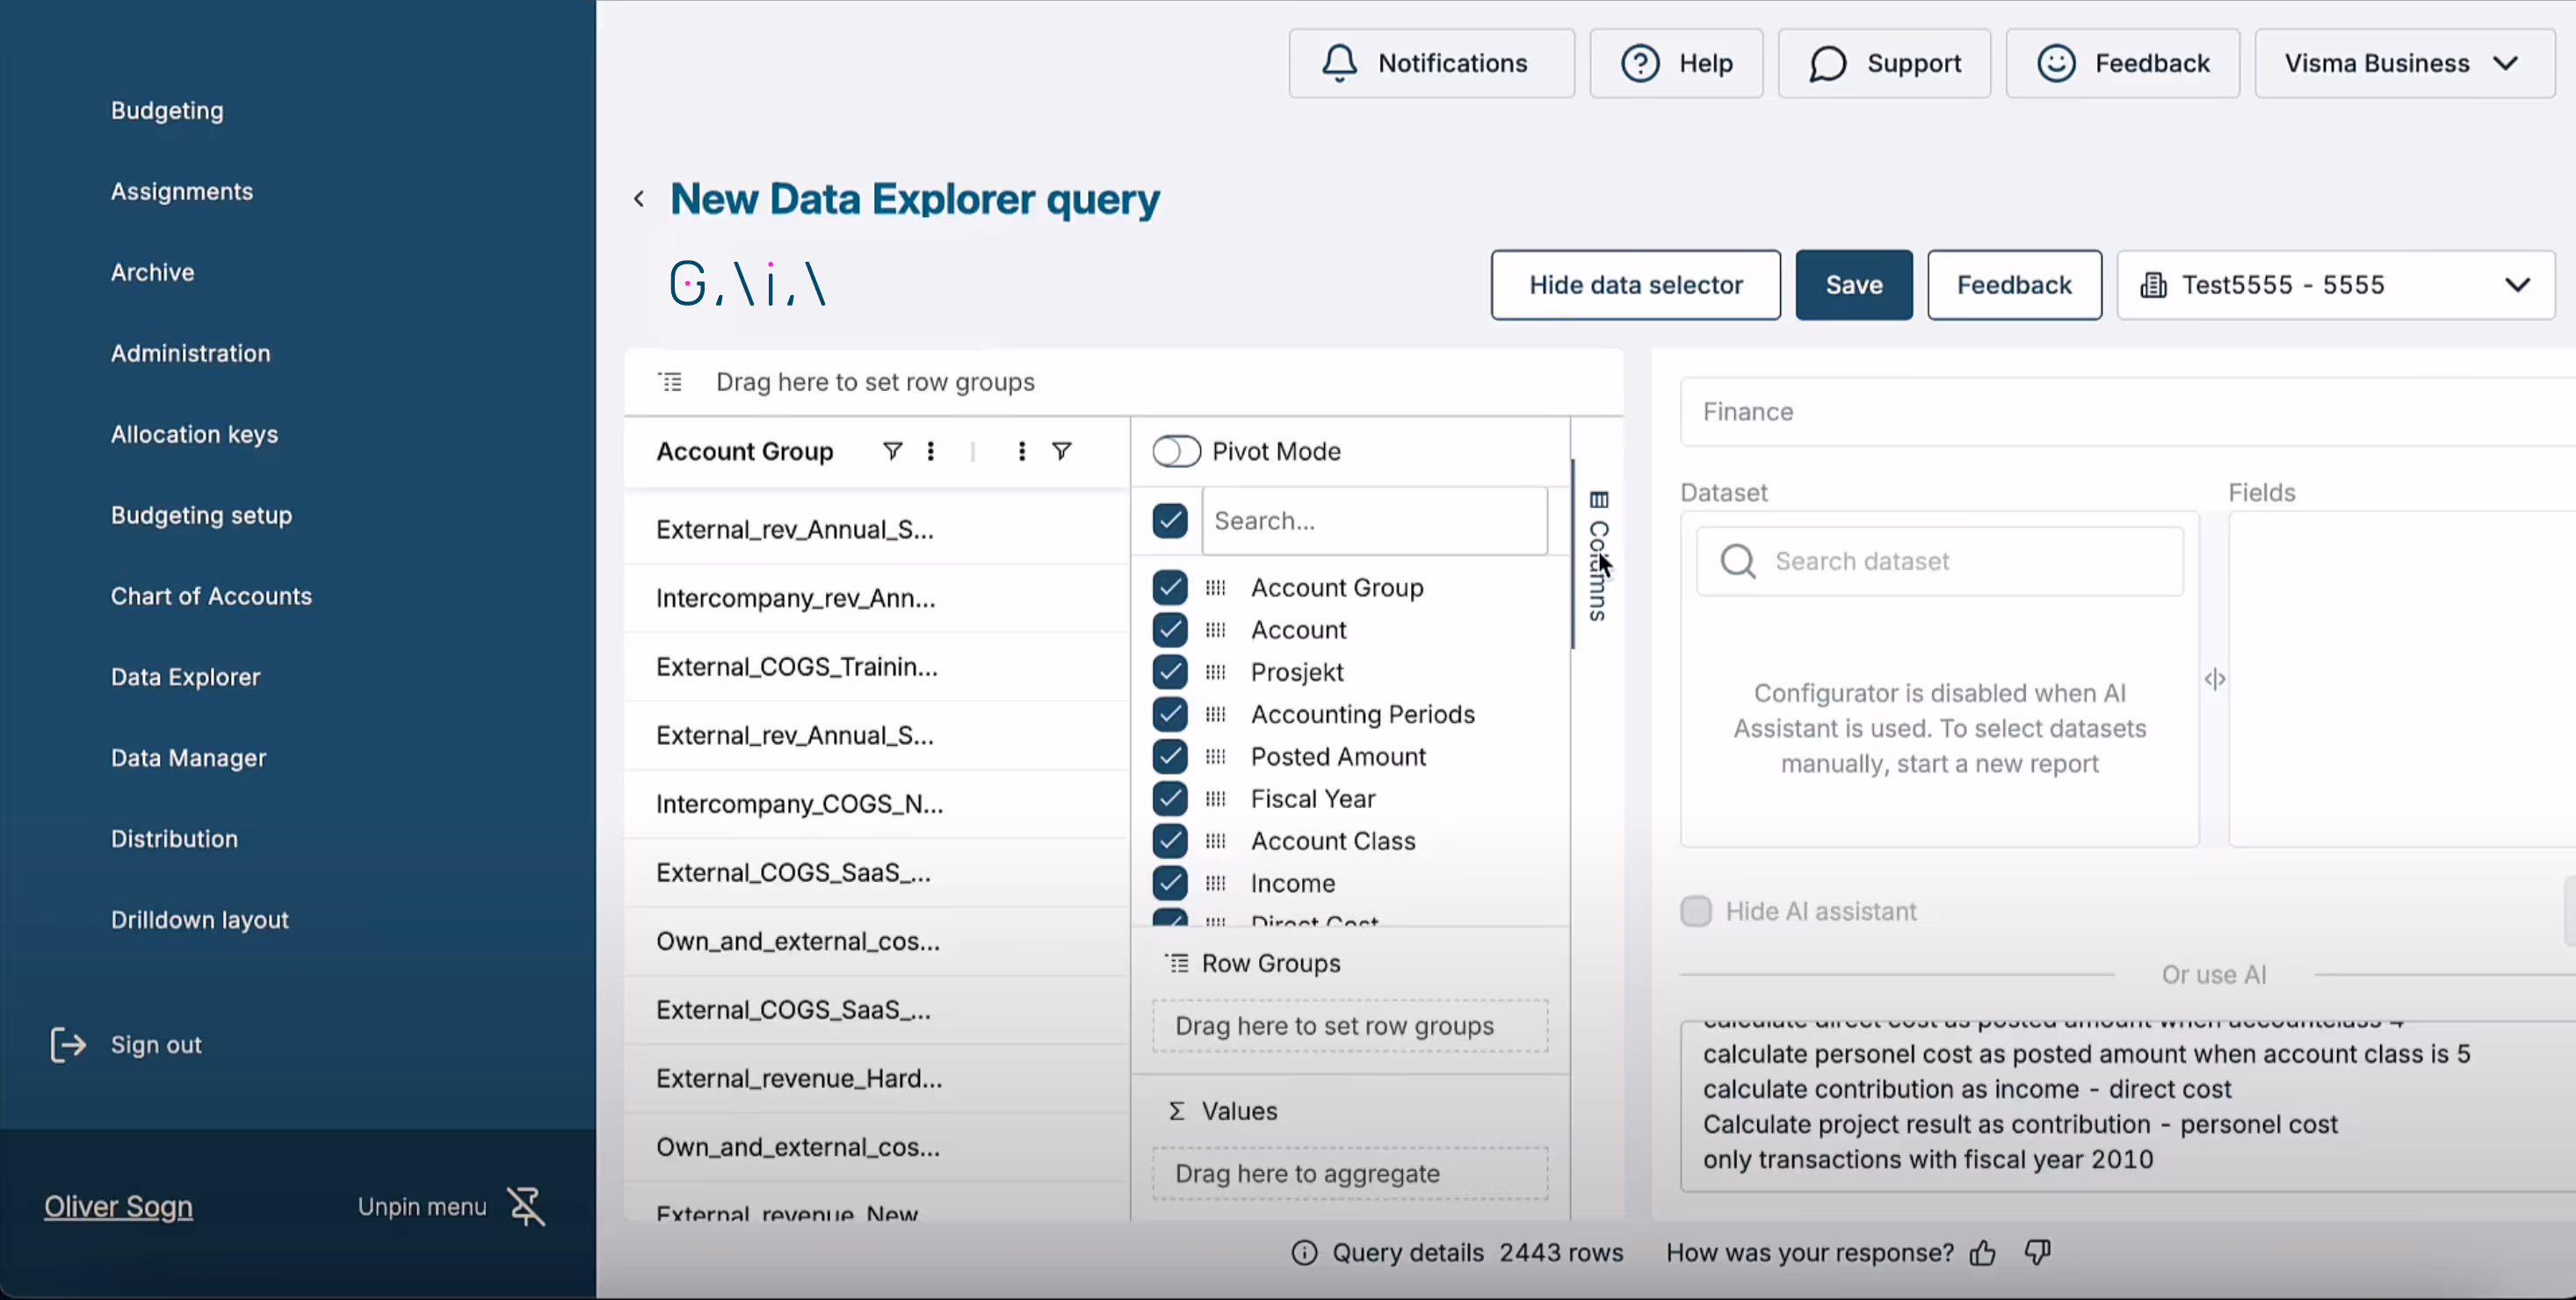Screen dimensions: 2576x1300
Task: Open the Test5555 - 5555 company dropdown
Action: coord(2335,285)
